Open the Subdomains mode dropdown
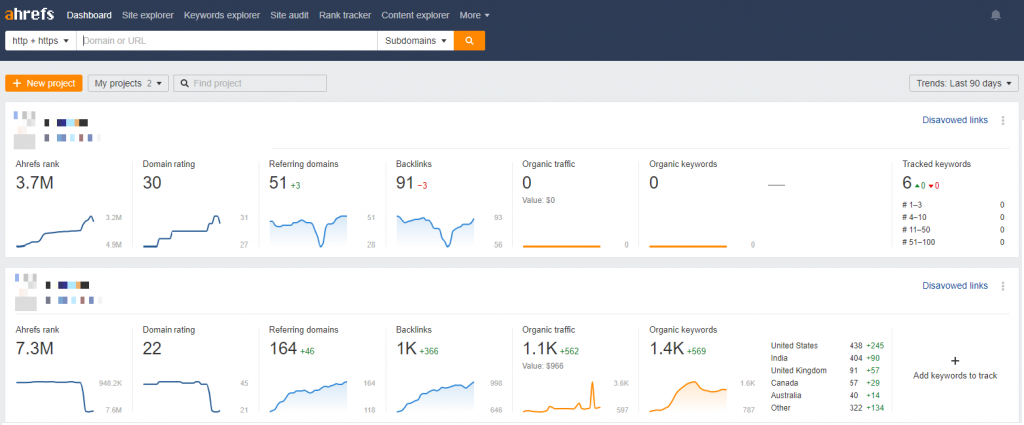The height and width of the screenshot is (425, 1024). tap(415, 40)
